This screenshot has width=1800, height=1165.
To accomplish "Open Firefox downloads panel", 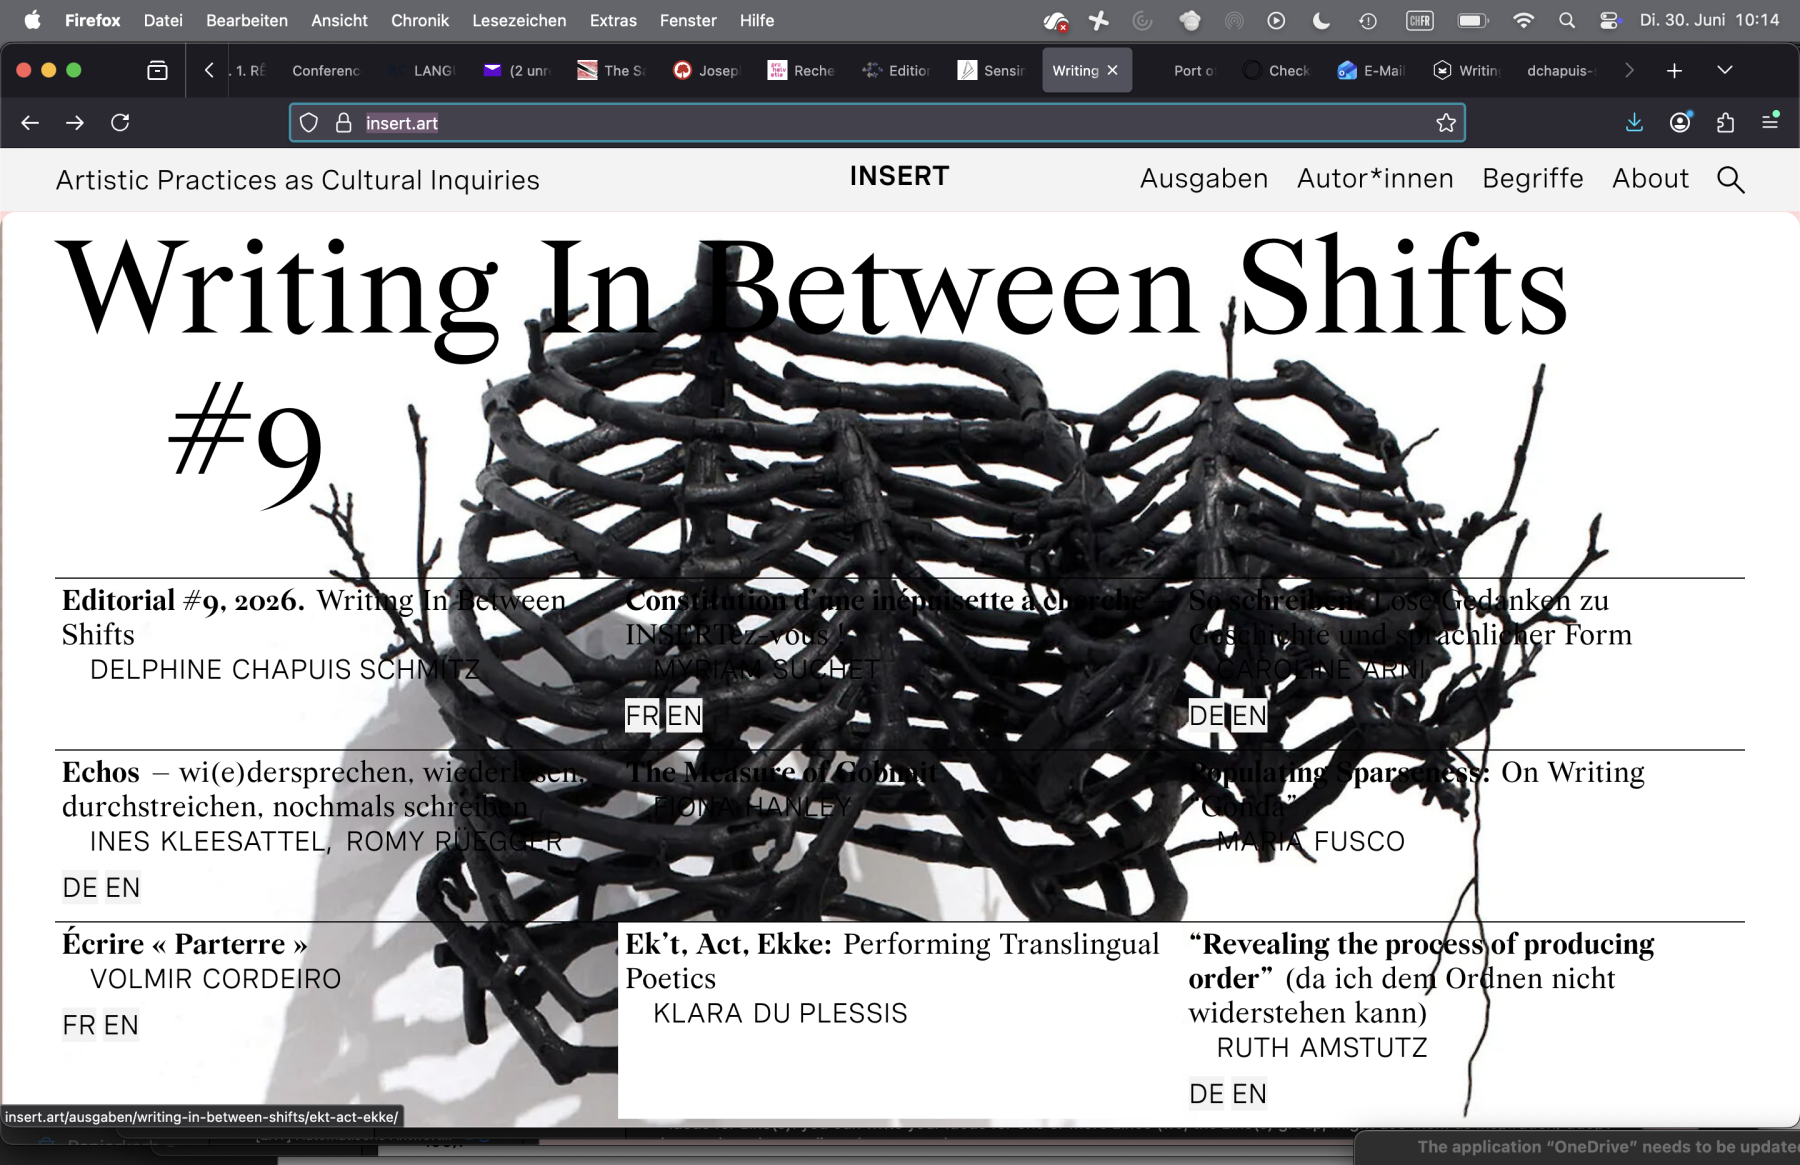I will (x=1634, y=122).
